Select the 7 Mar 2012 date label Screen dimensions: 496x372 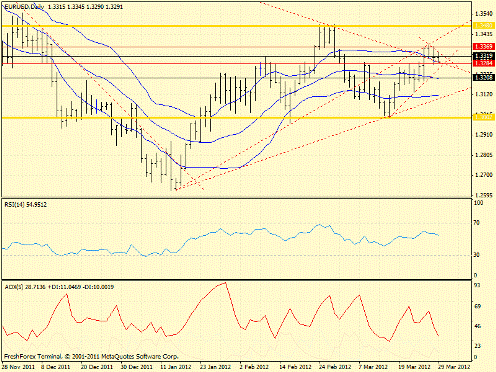click(x=373, y=367)
